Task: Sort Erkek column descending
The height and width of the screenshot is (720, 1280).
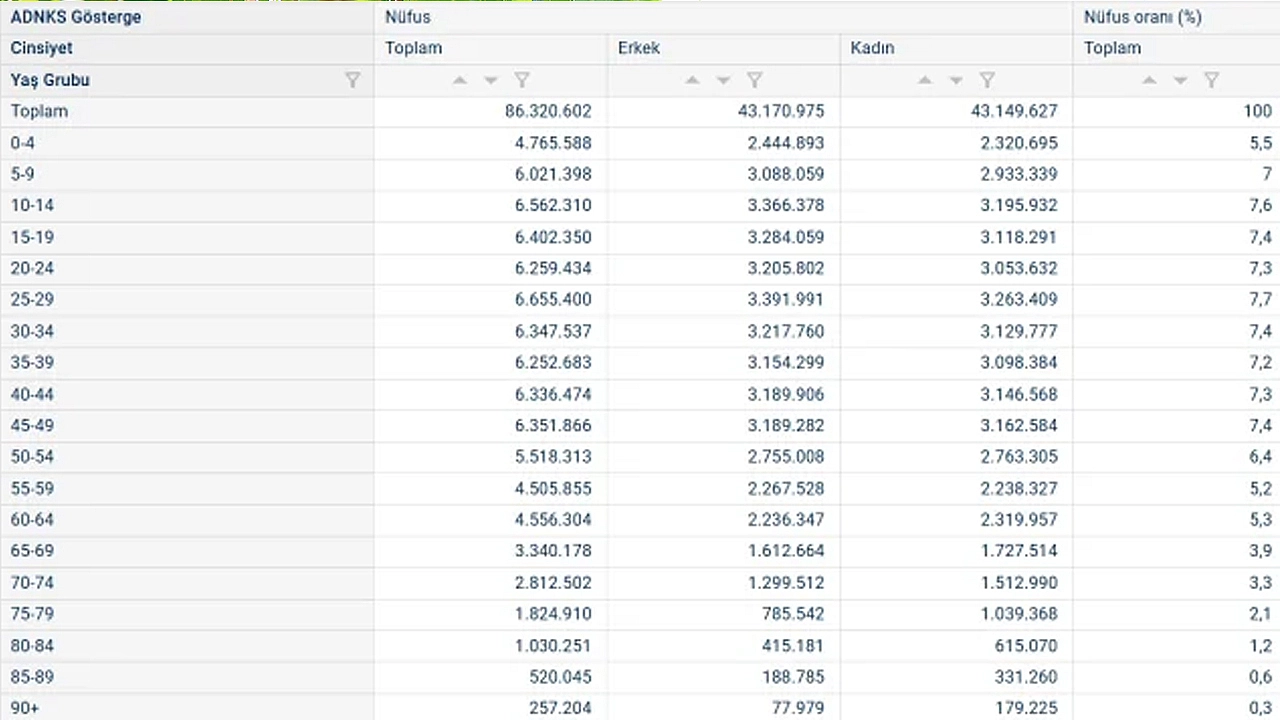Action: pos(723,80)
